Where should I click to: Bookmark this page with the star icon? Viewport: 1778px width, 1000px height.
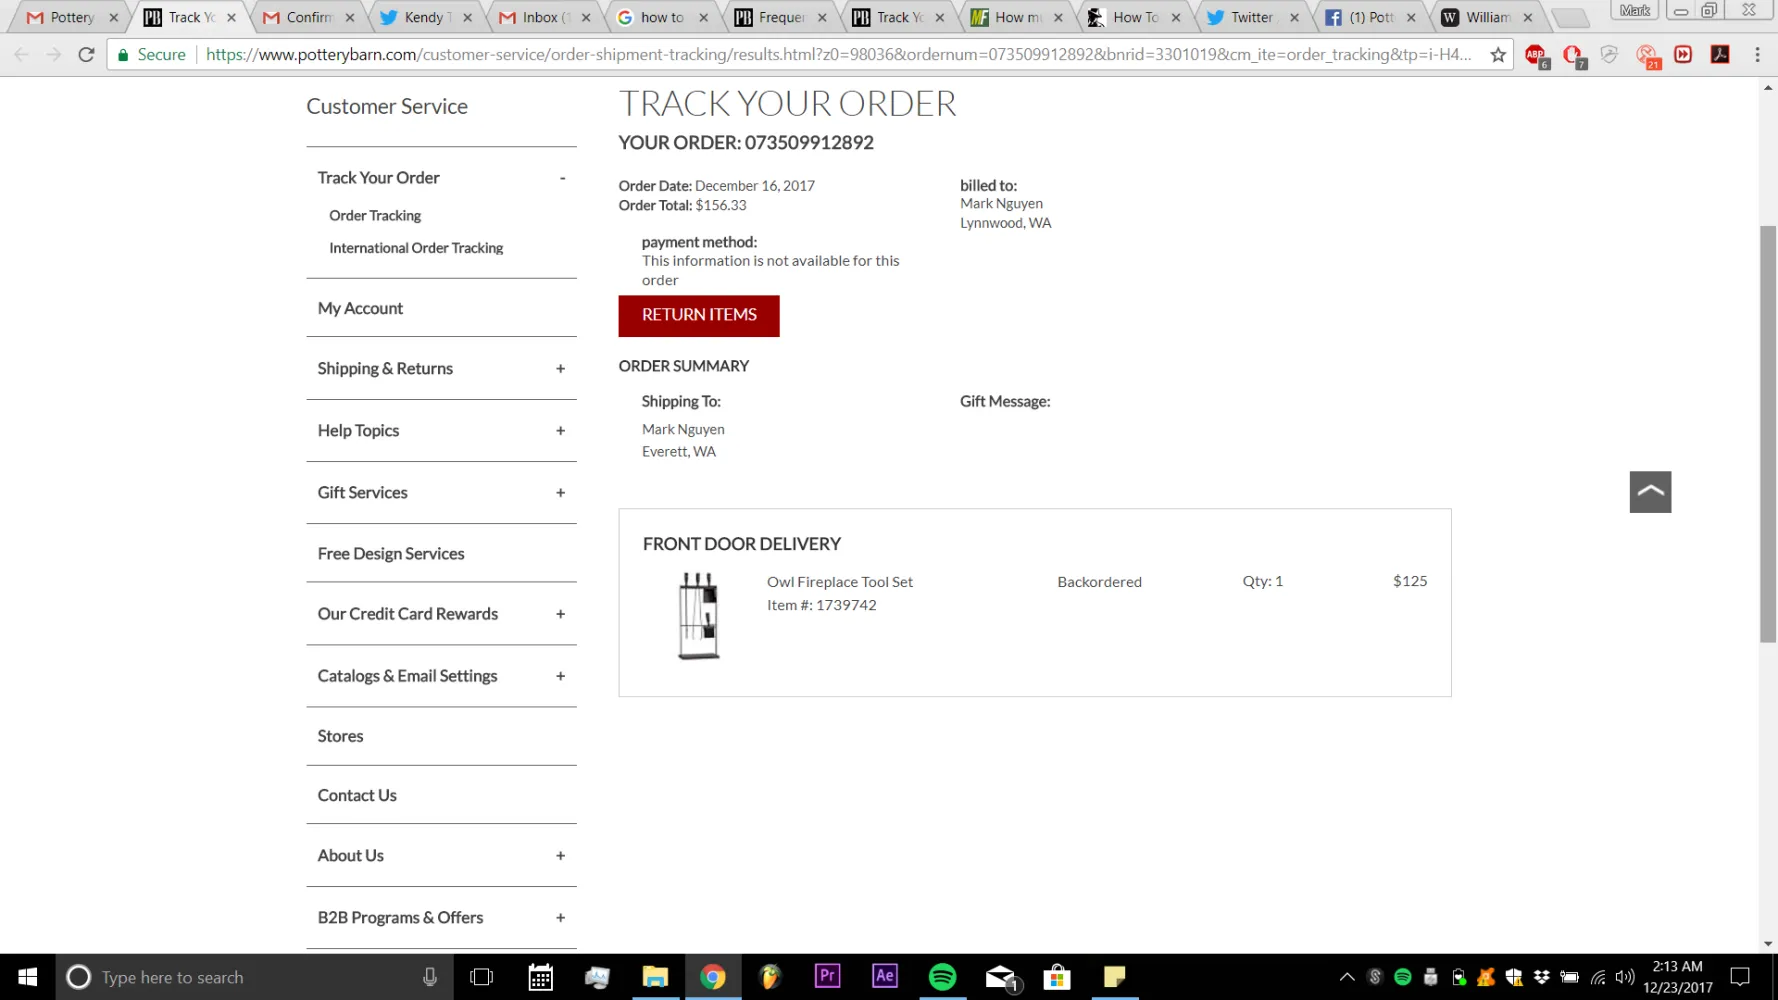coord(1497,55)
